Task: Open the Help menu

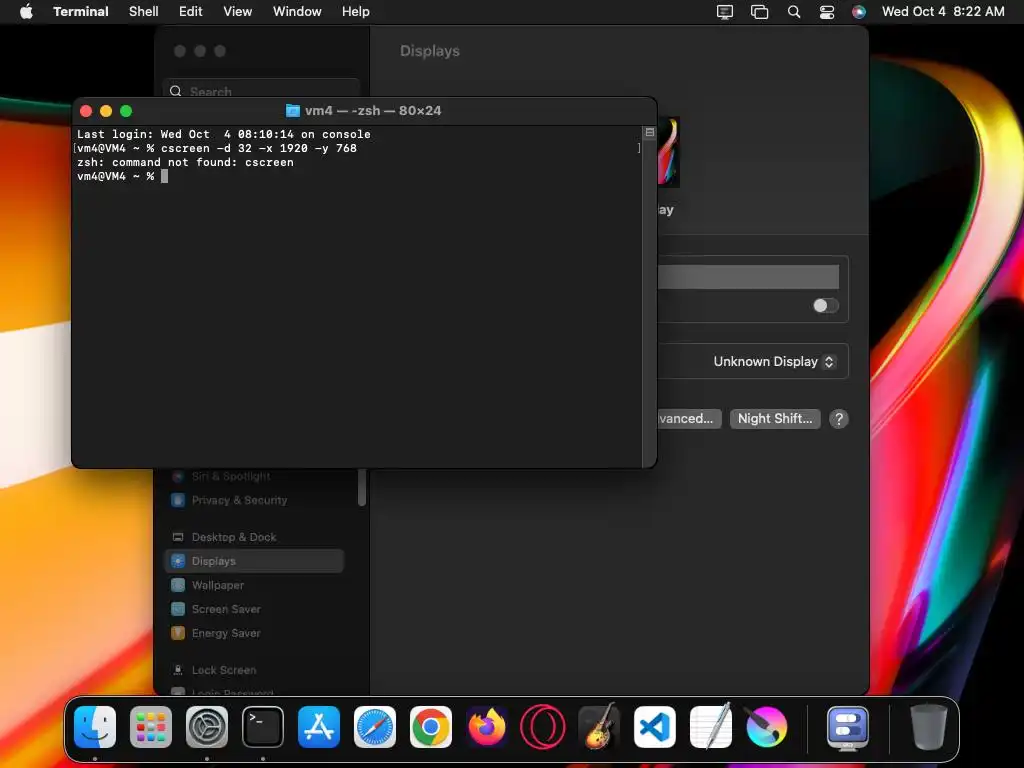Action: point(356,12)
